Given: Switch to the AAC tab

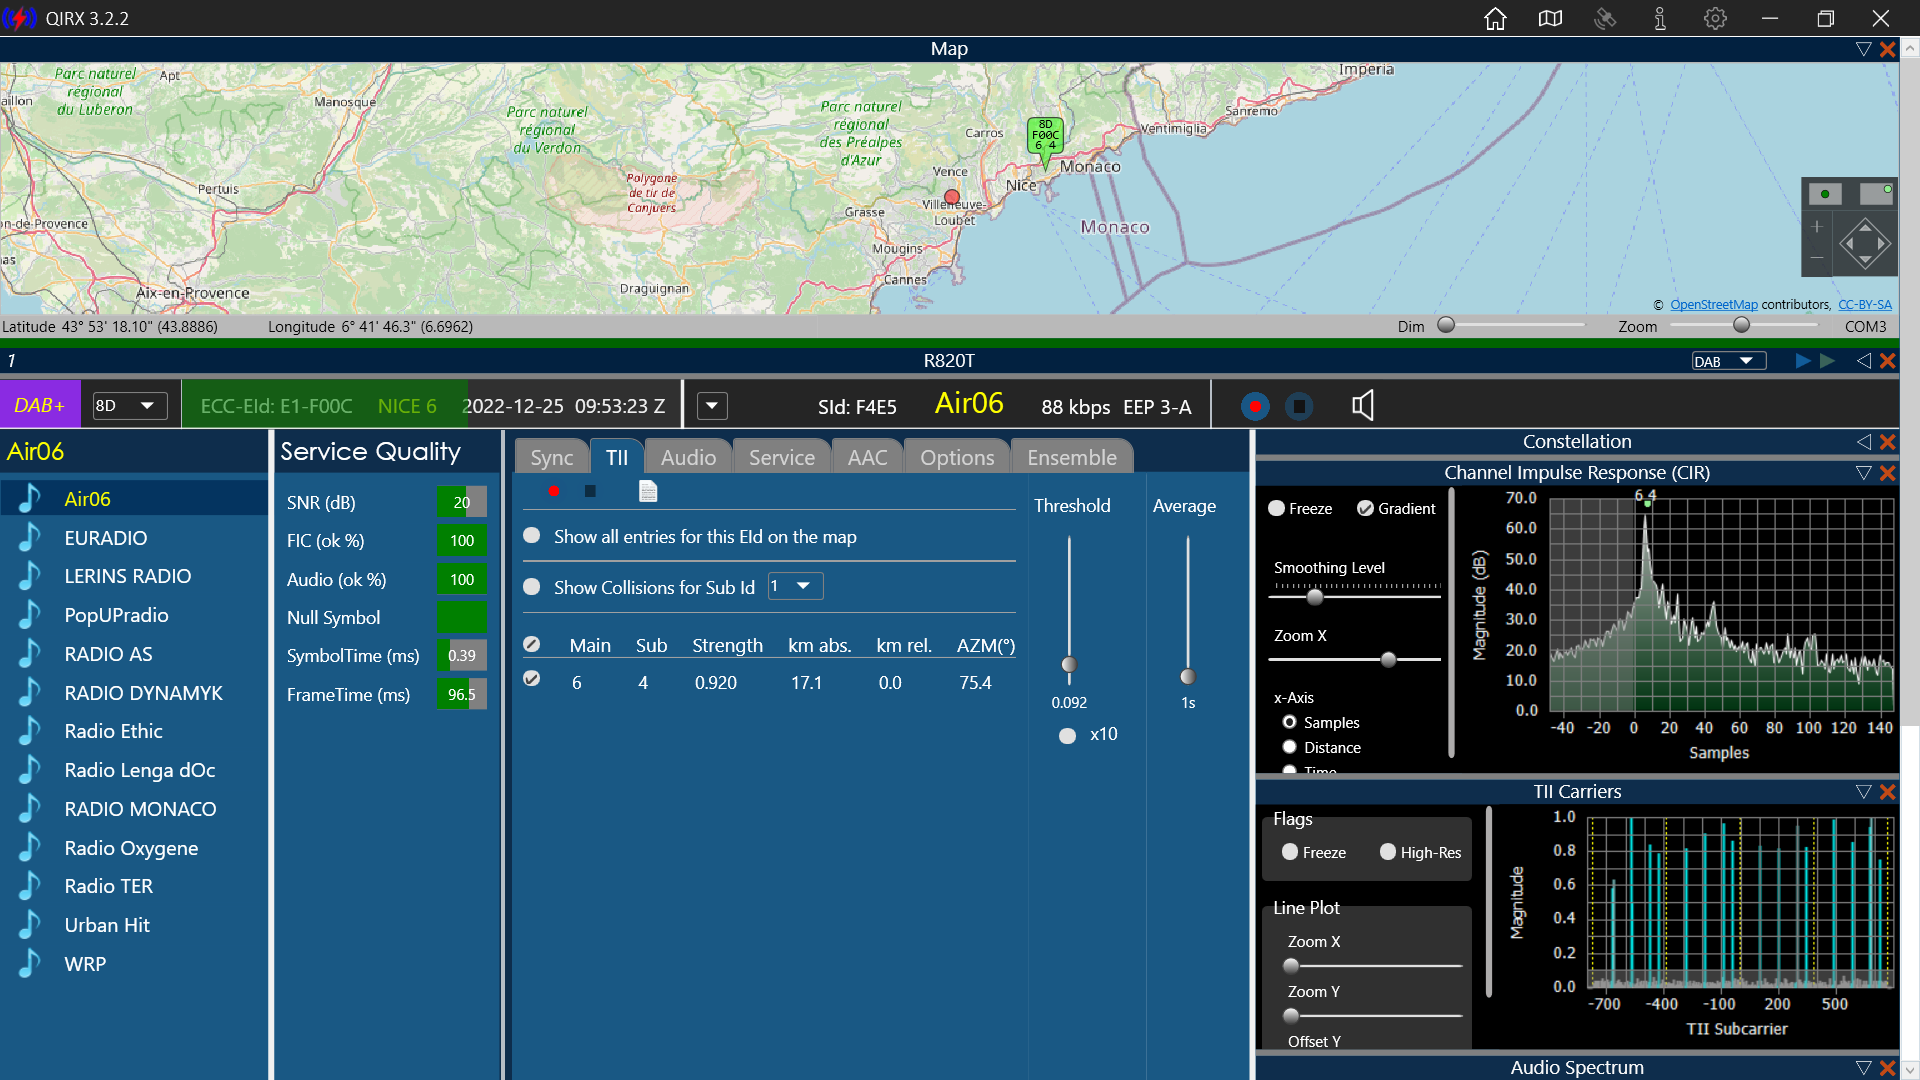Looking at the screenshot, I should pyautogui.click(x=867, y=457).
